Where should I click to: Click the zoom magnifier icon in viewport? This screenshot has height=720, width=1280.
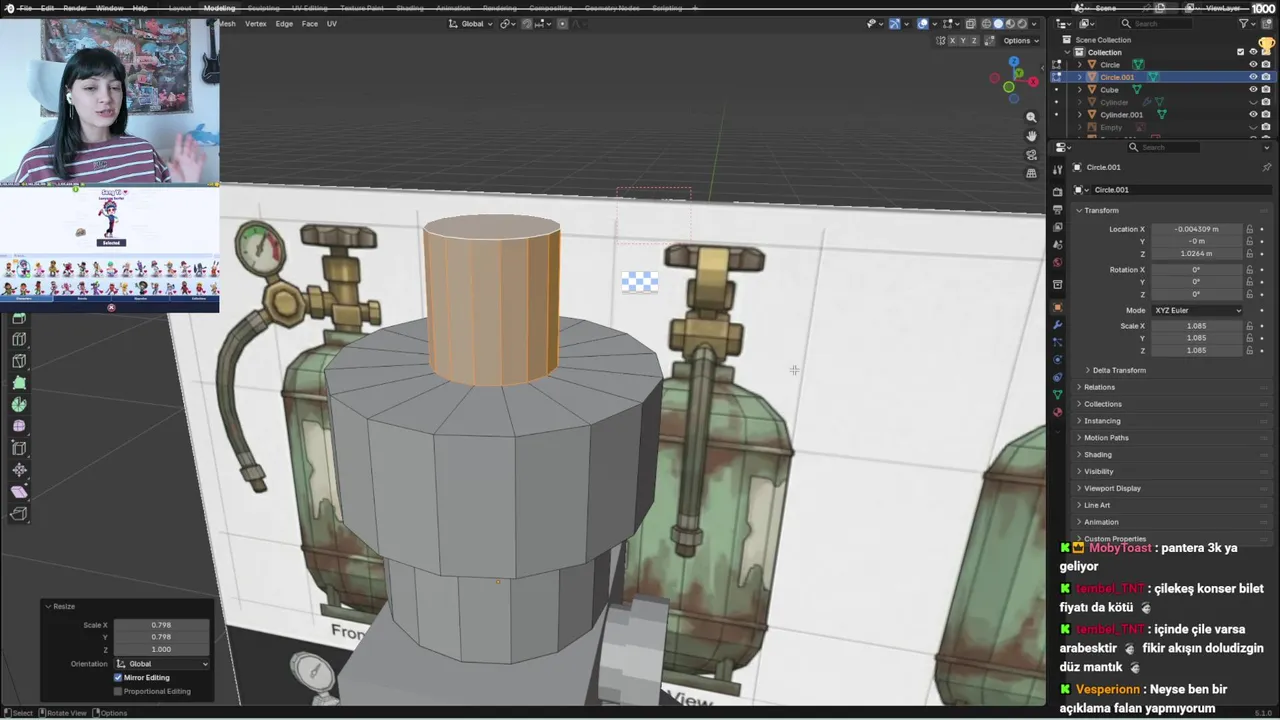(1031, 117)
